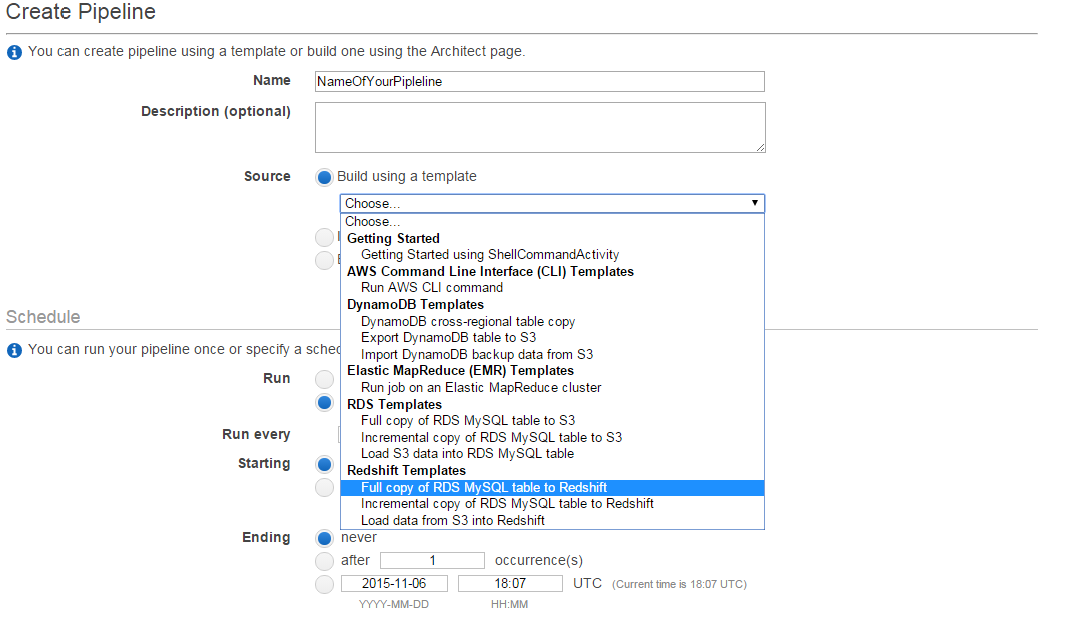Click the info icon beside template hint
Screen dimensions: 1067x625
[14, 52]
